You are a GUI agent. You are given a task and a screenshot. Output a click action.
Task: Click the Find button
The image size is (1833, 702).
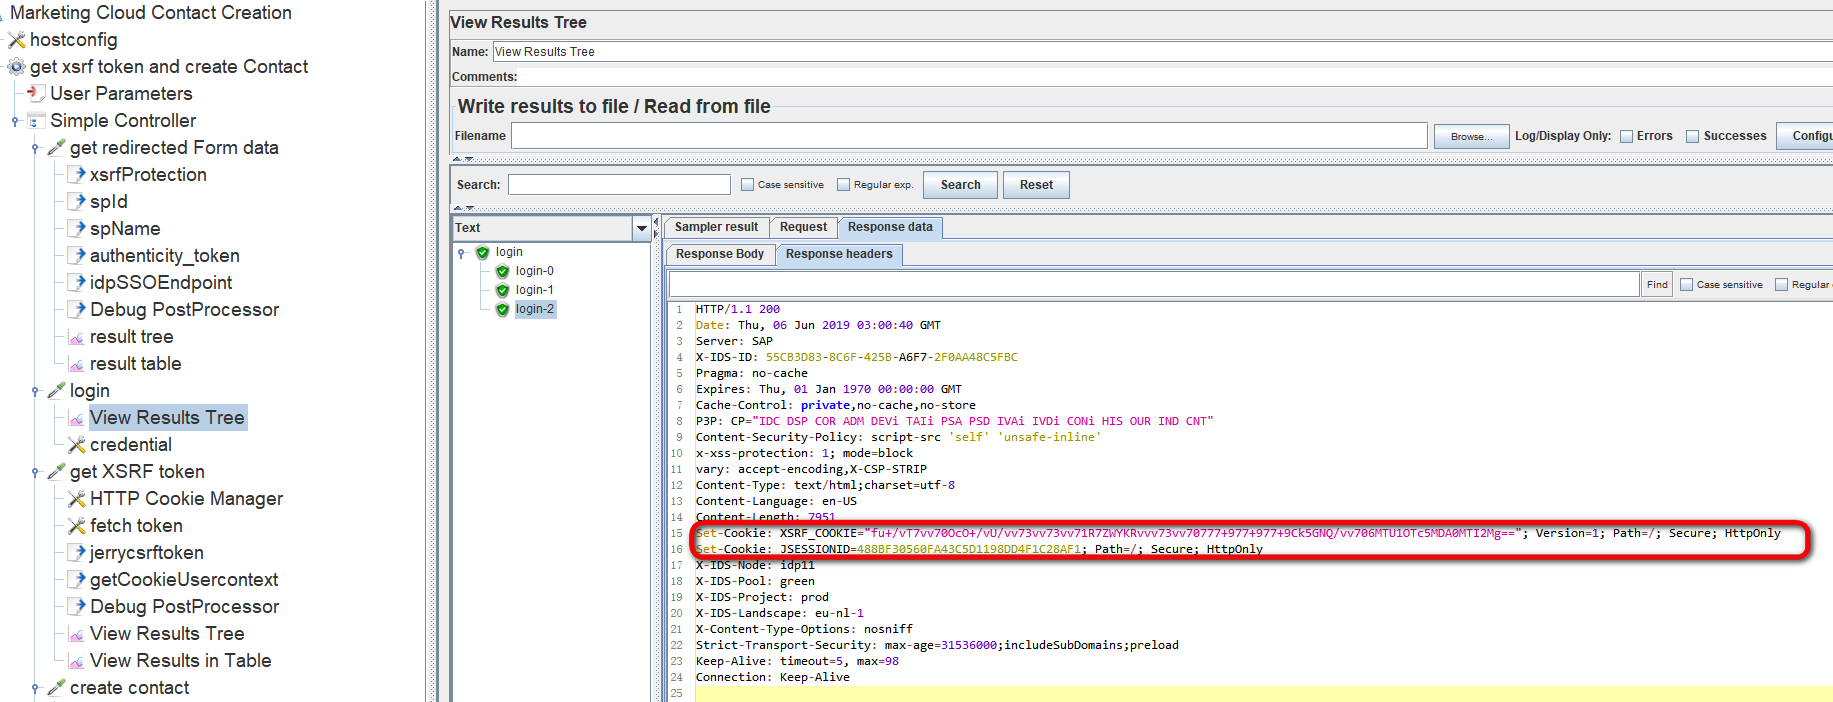(1657, 285)
